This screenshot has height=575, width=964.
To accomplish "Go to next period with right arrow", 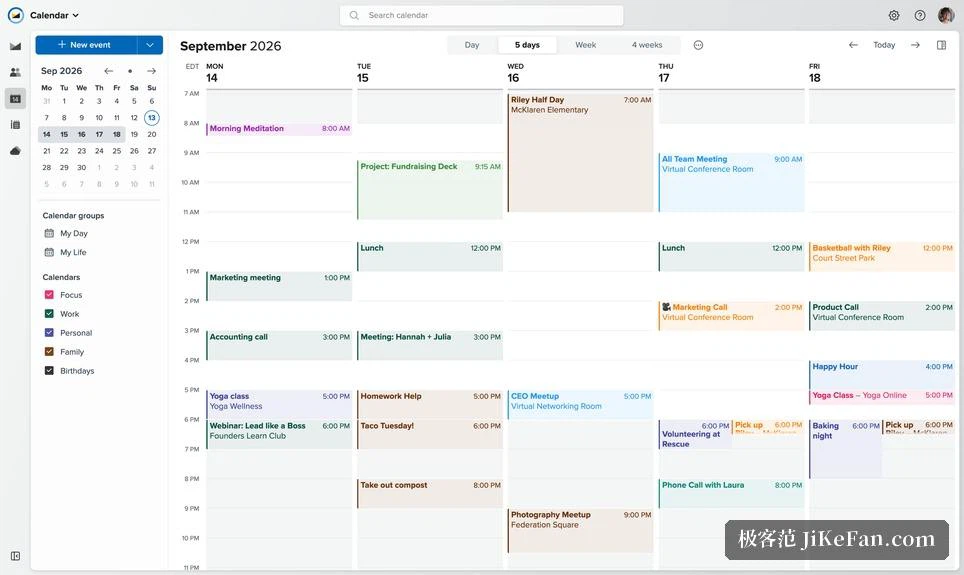I will coord(915,45).
